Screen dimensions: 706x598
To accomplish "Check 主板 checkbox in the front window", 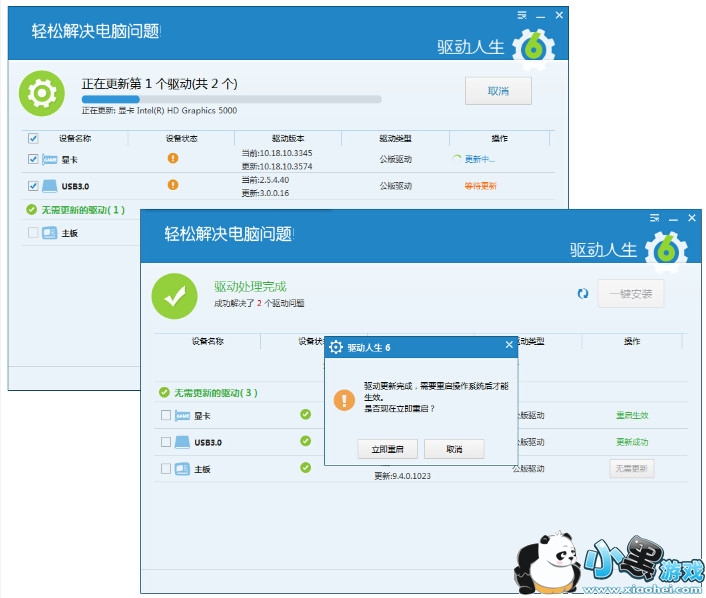I will (x=166, y=469).
